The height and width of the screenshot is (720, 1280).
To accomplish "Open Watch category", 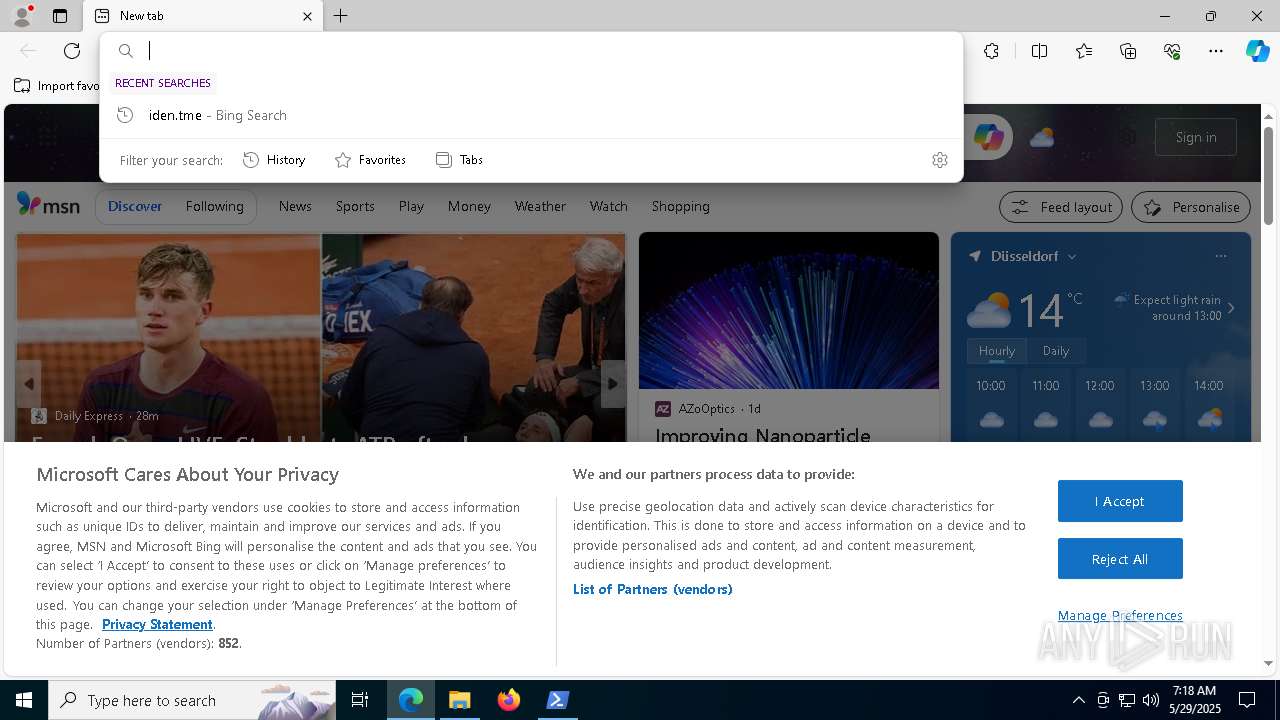I will click(x=608, y=206).
